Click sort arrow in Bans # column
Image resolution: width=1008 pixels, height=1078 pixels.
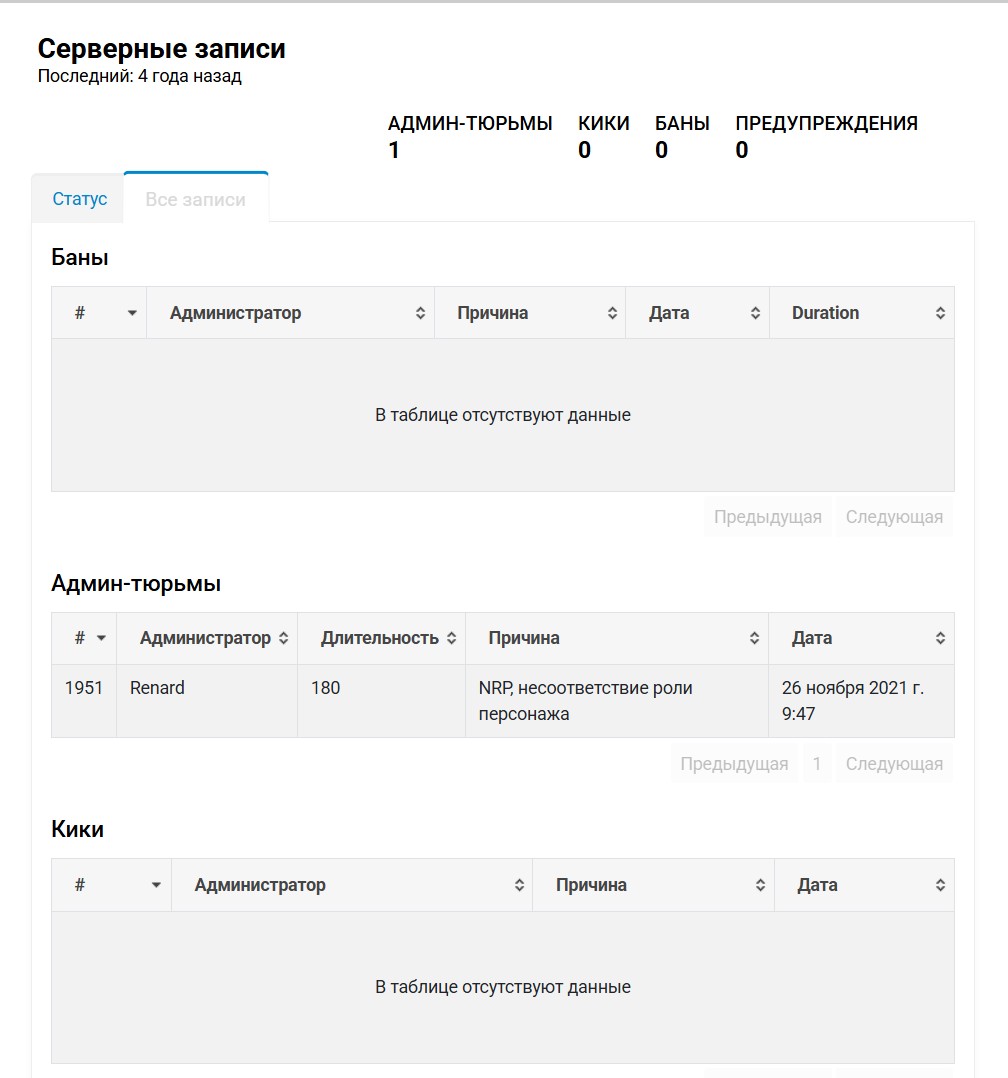click(x=132, y=314)
